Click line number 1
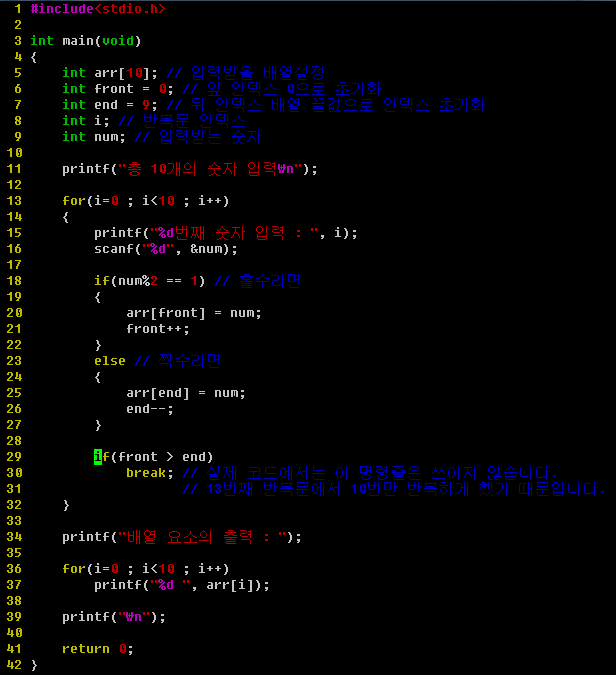 pos(18,9)
